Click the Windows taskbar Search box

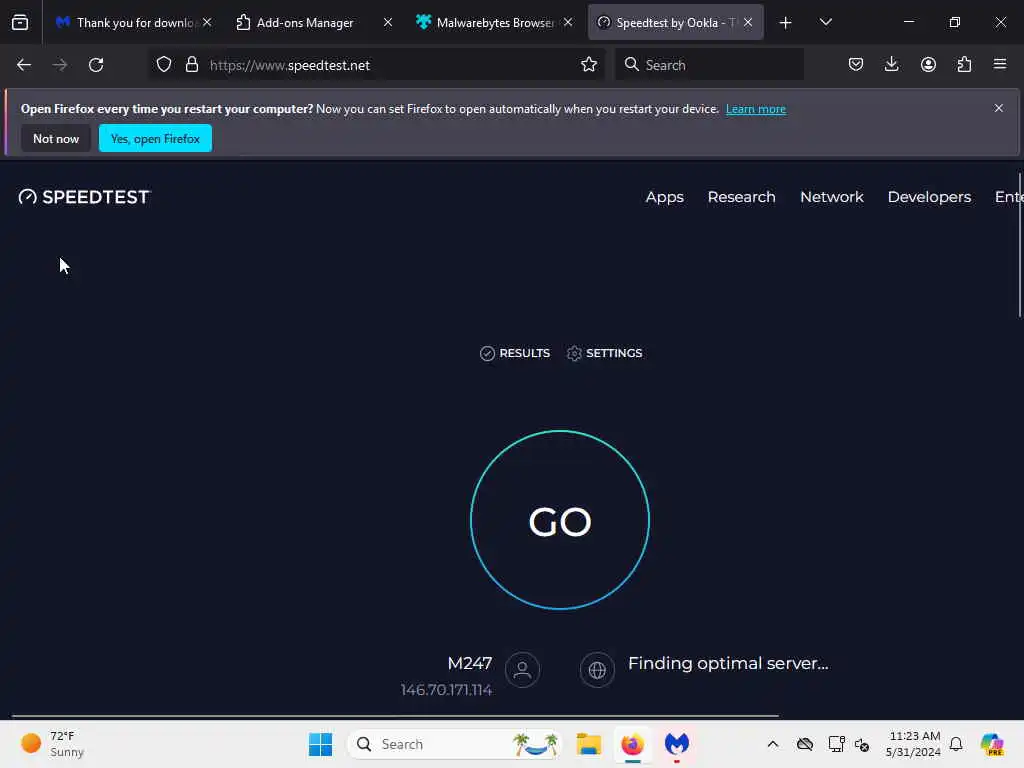[455, 744]
